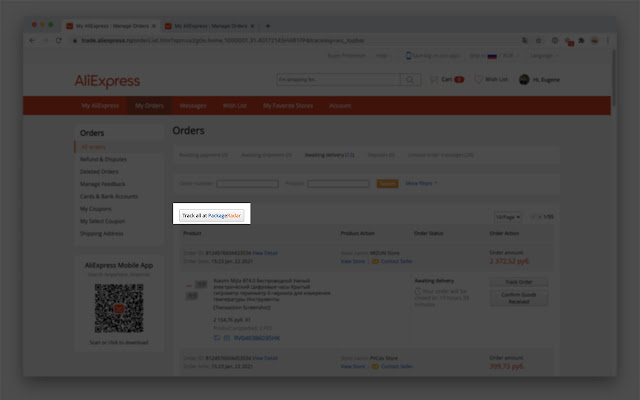Open the Language dropdown
640x400 pixels.
[544, 56]
